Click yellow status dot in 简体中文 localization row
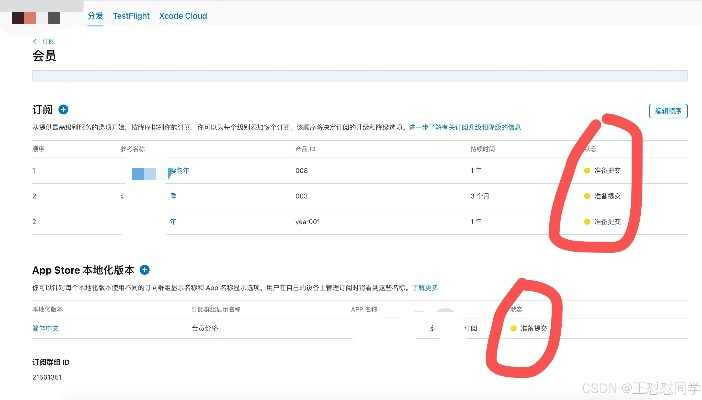Viewport: 702px width, 400px height. click(x=513, y=328)
